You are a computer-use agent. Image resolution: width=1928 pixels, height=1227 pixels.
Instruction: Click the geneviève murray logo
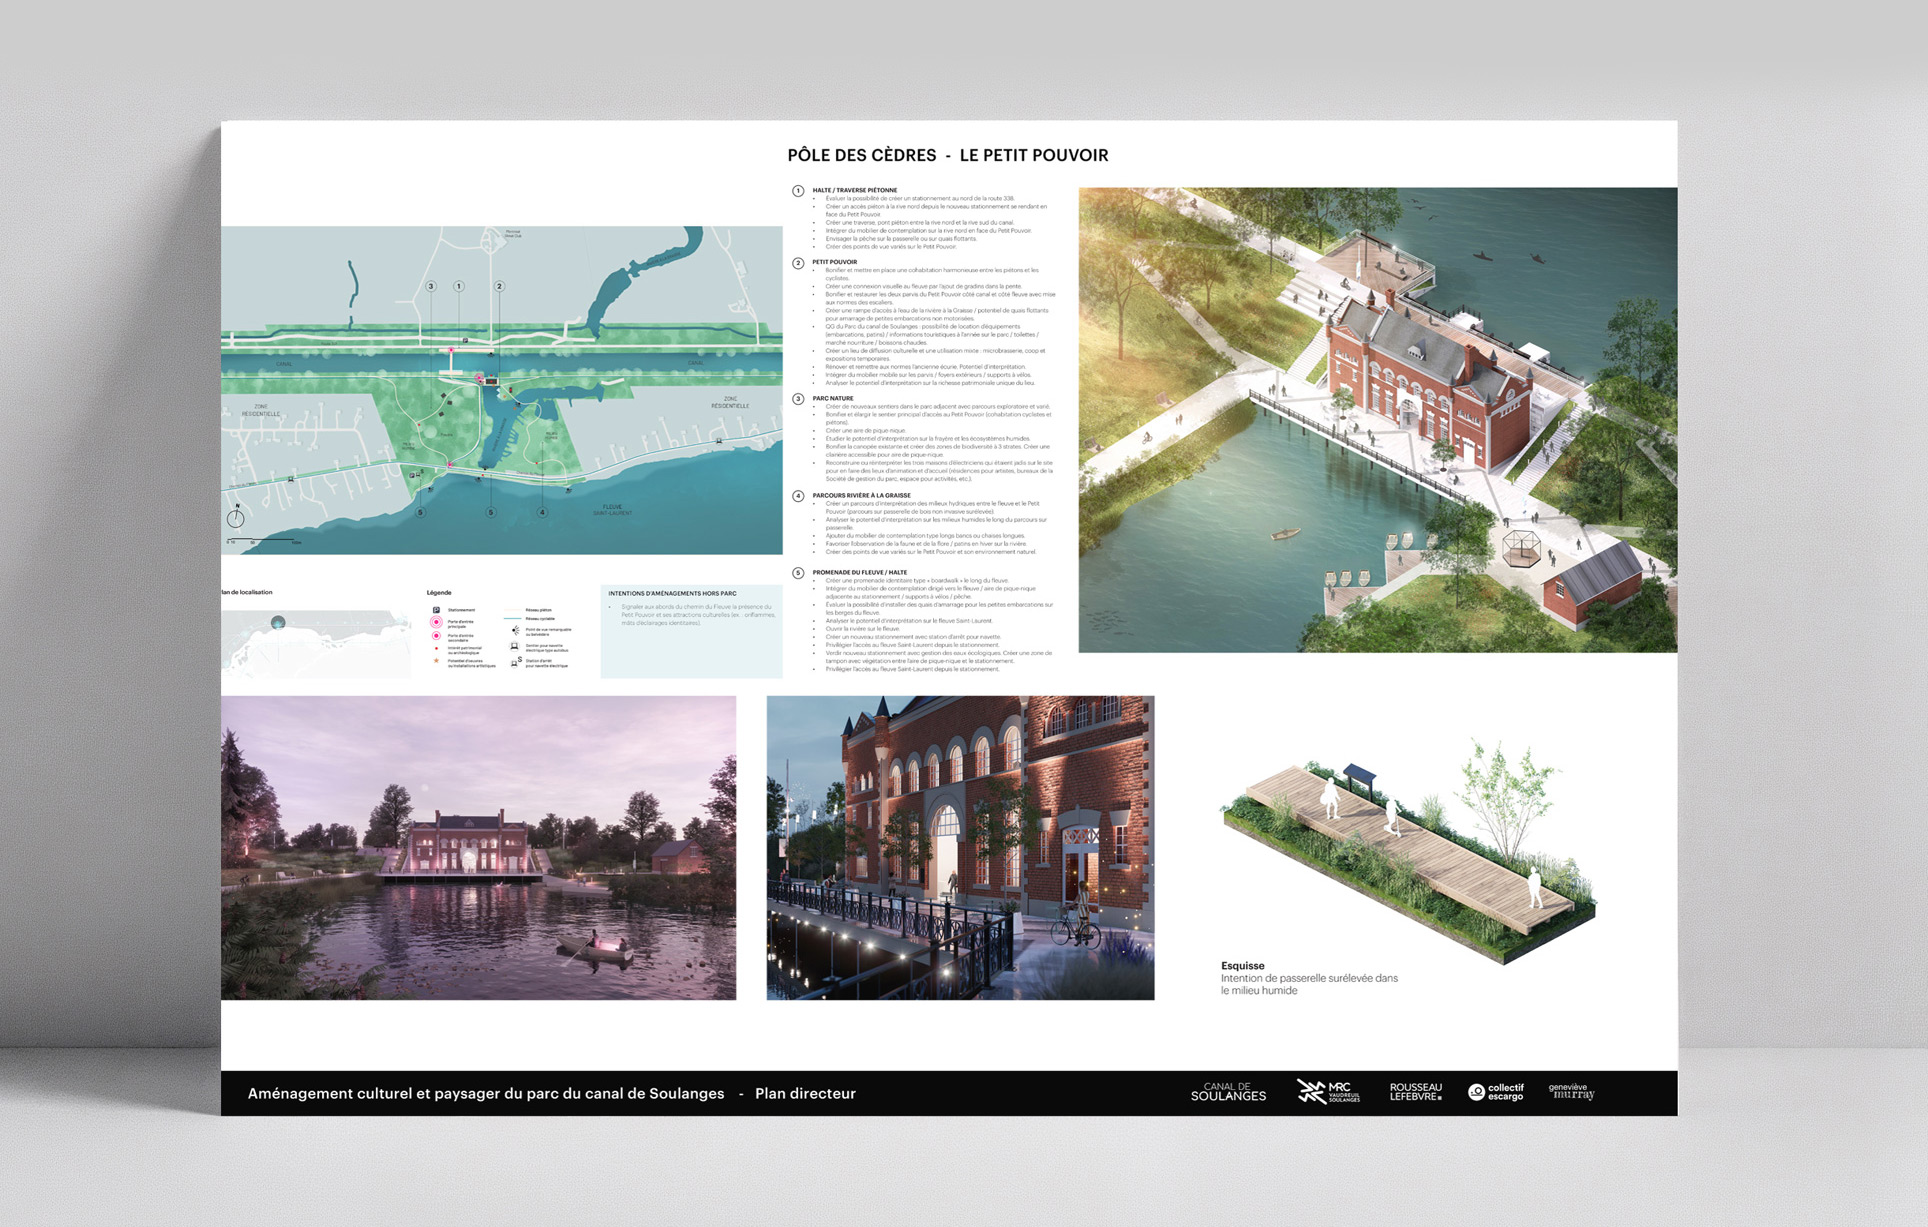coord(1571,1092)
